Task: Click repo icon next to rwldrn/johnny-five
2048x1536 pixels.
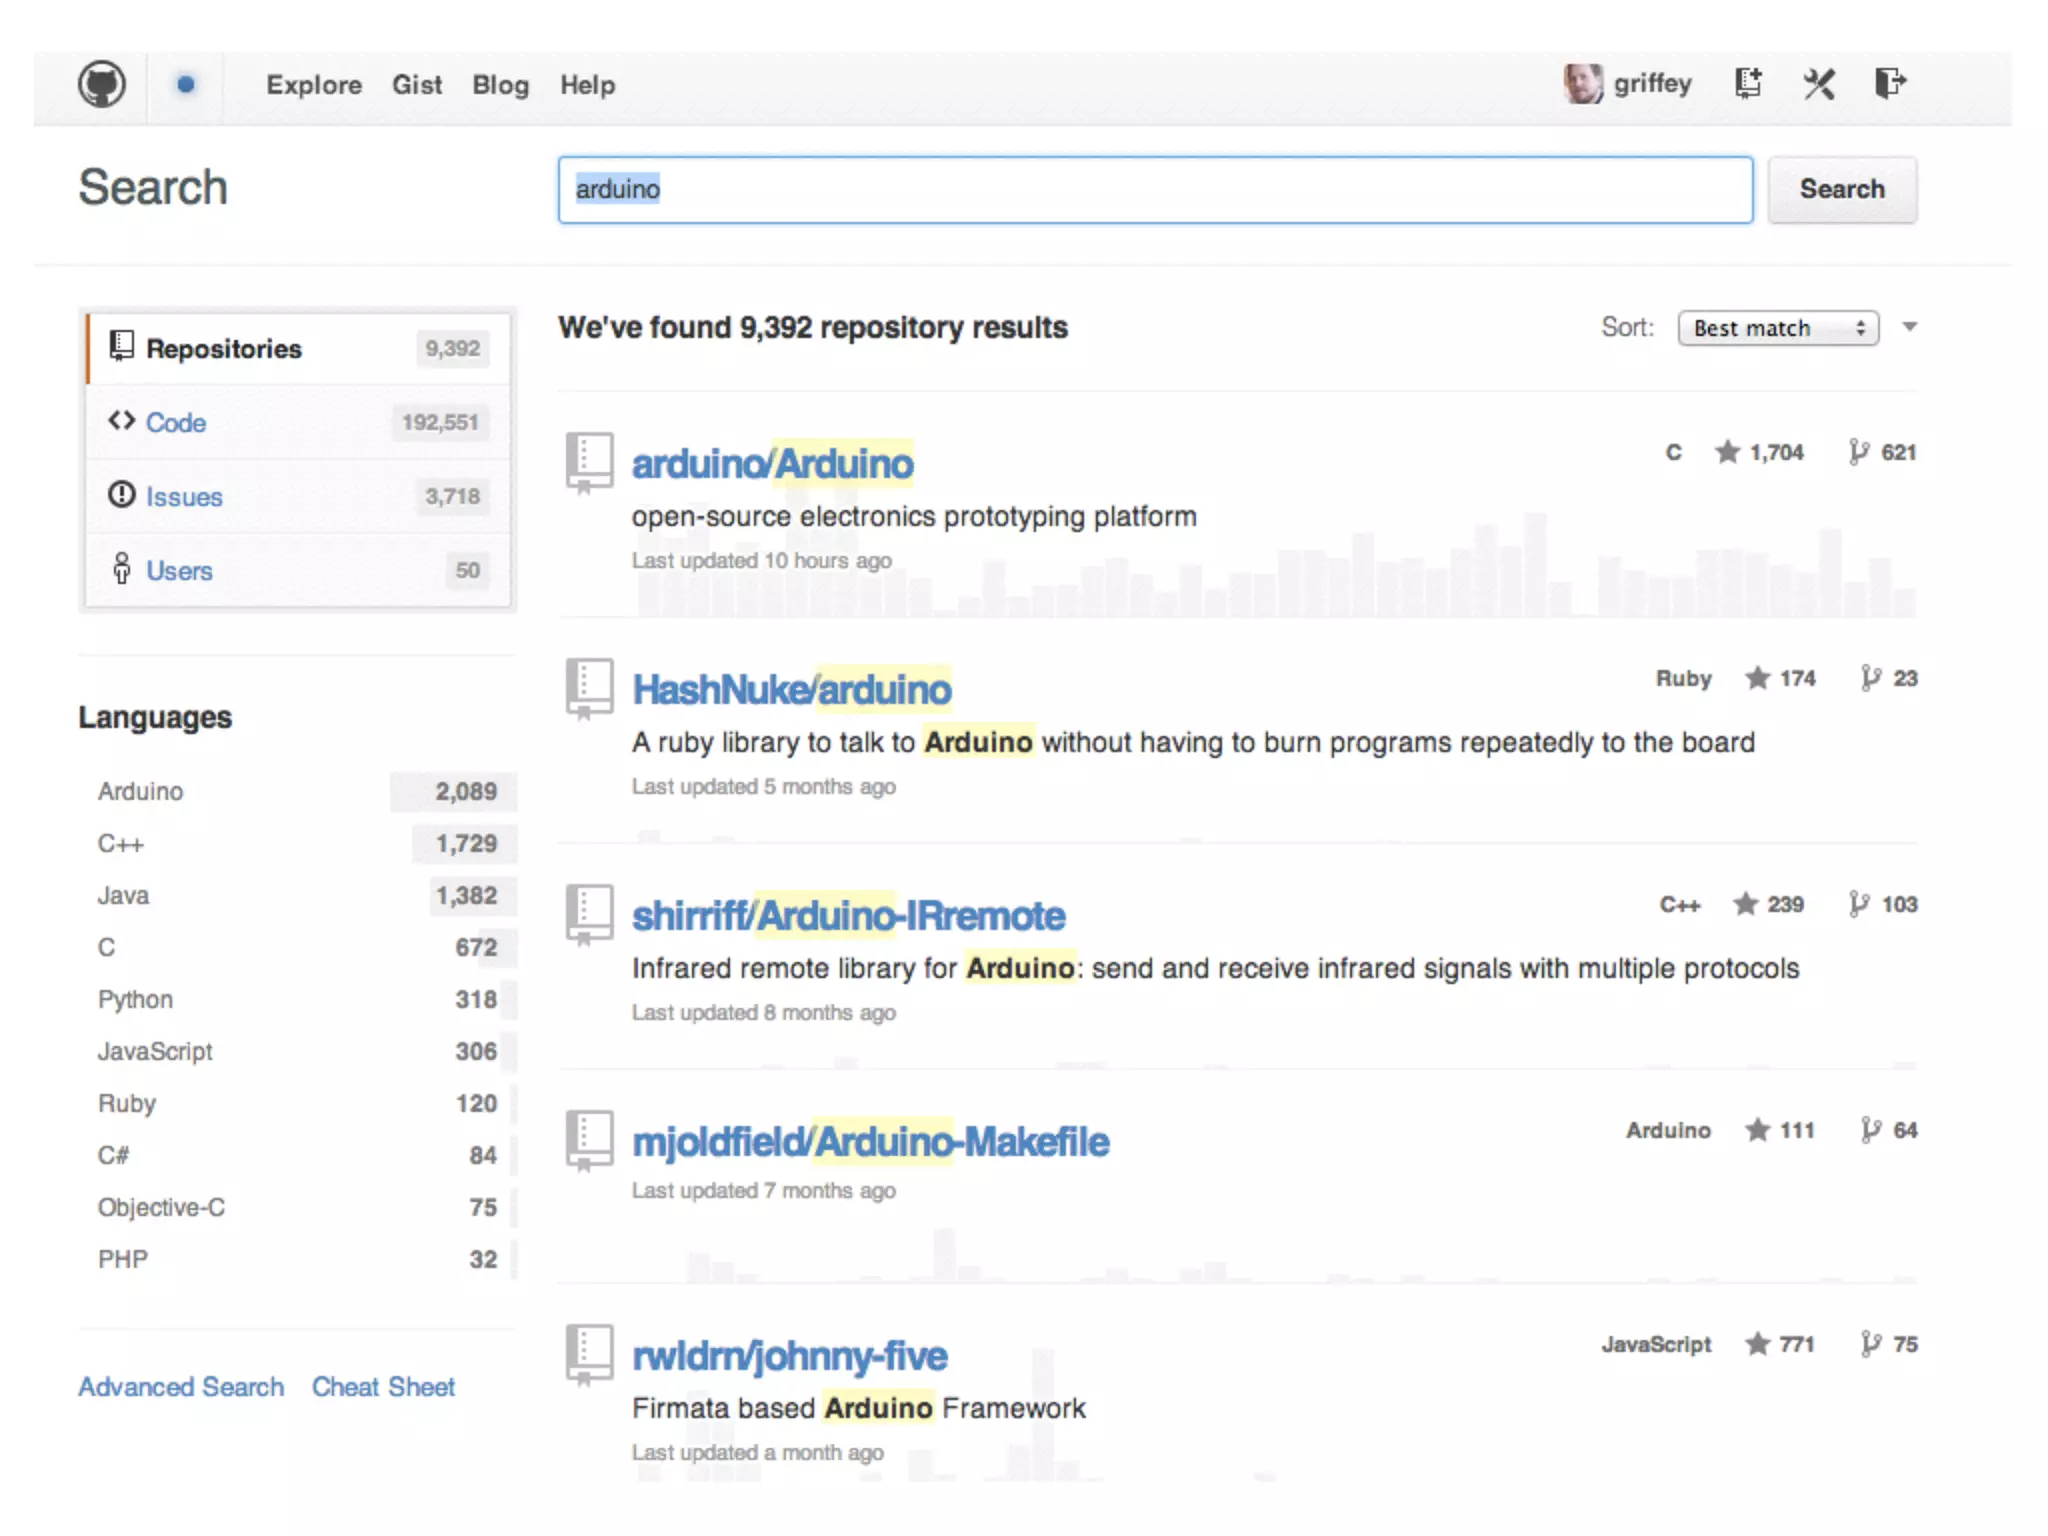Action: point(589,1355)
